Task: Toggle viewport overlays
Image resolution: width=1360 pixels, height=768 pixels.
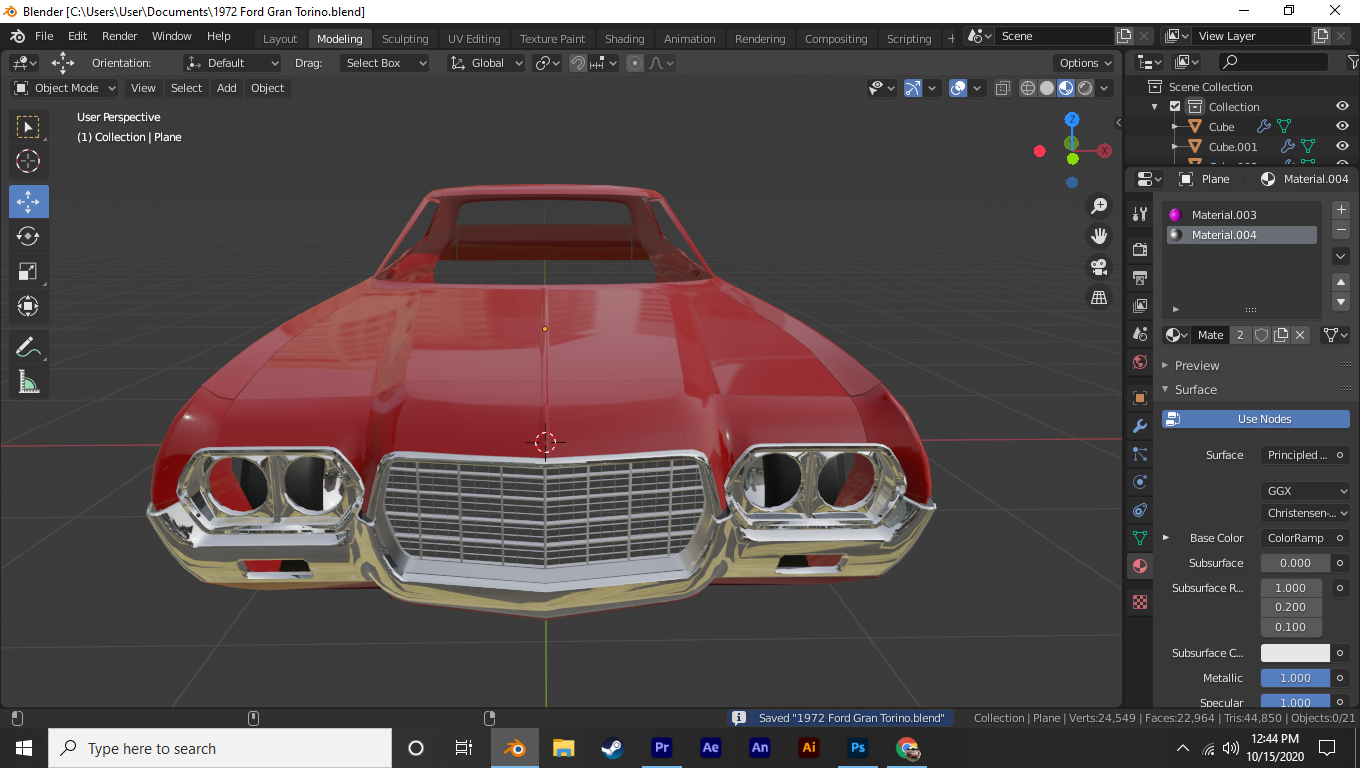Action: [958, 88]
